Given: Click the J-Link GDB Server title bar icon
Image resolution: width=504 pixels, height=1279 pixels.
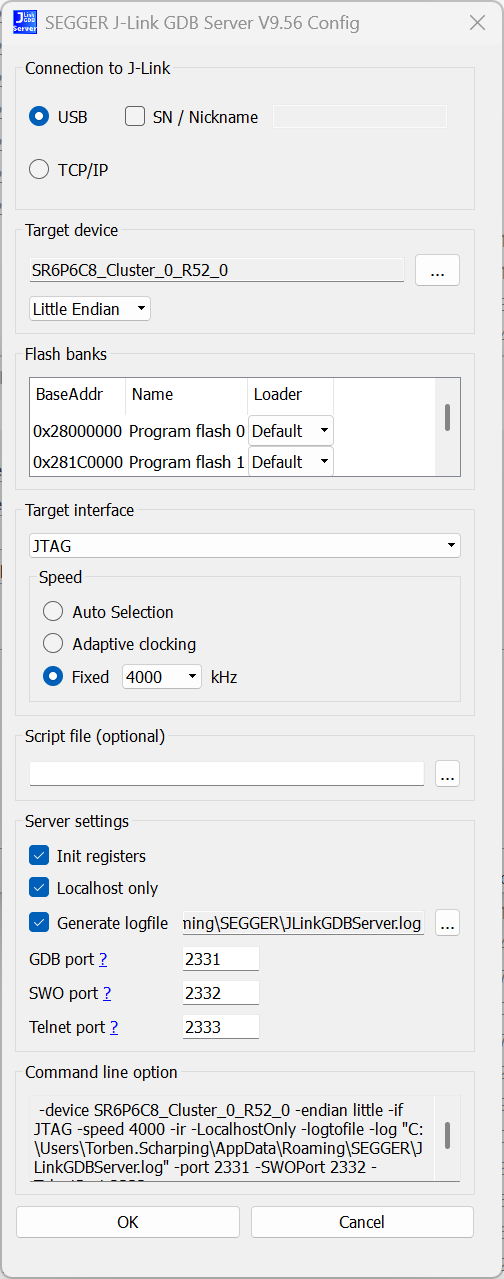Looking at the screenshot, I should (25, 22).
